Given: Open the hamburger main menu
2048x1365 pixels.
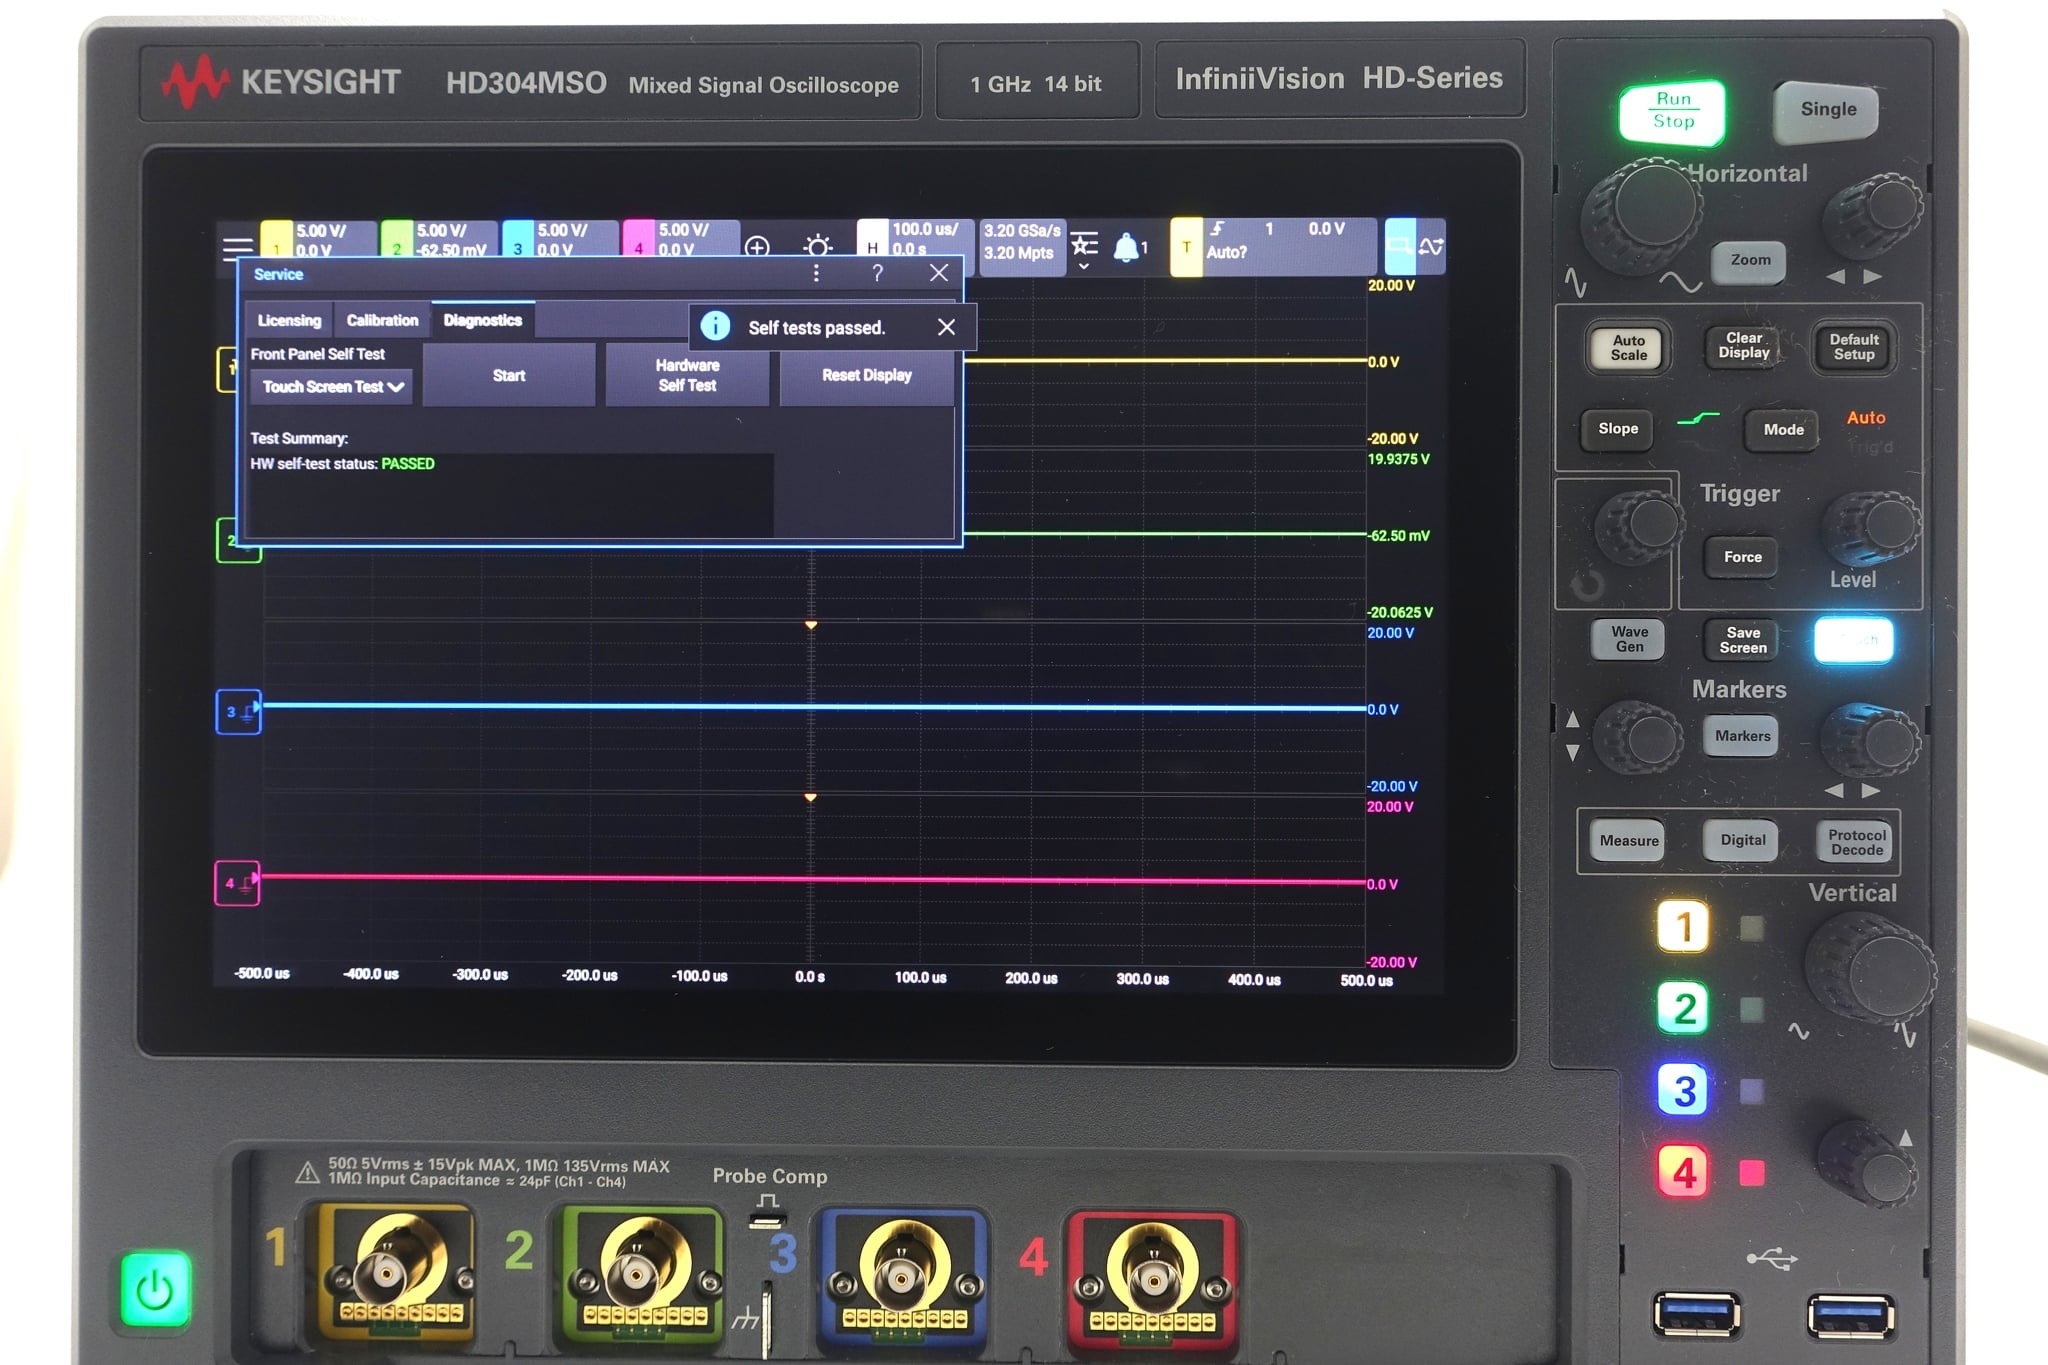Looking at the screenshot, I should point(238,247).
